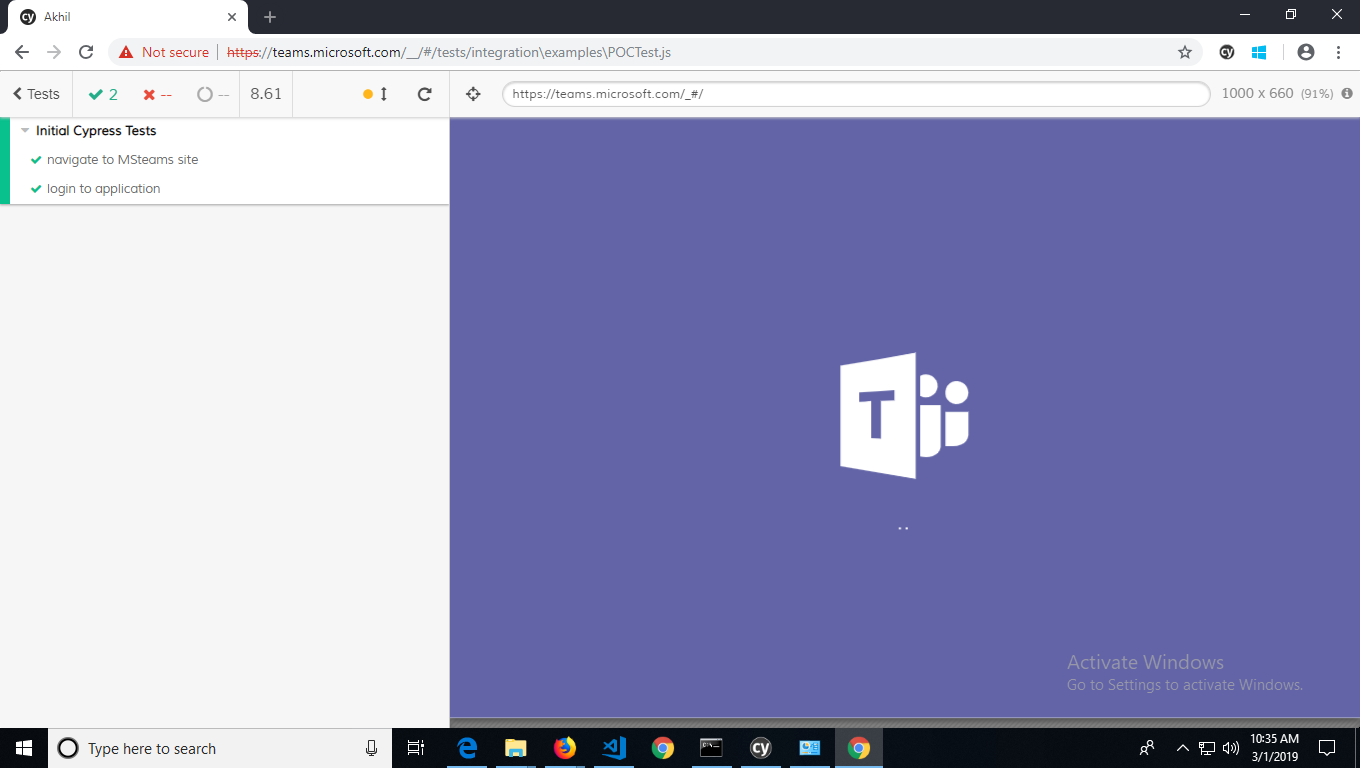Viewport: 1360px width, 768px height.
Task: Expand the navigate to MSteams site test
Action: pyautogui.click(x=122, y=160)
